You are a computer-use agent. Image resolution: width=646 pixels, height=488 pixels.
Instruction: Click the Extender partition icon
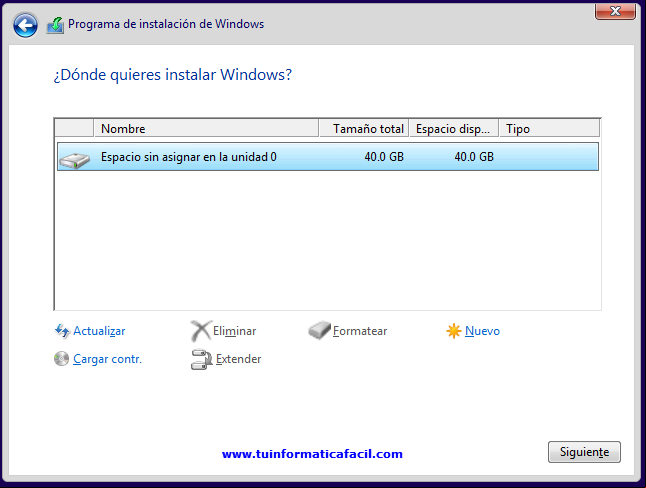coord(201,359)
